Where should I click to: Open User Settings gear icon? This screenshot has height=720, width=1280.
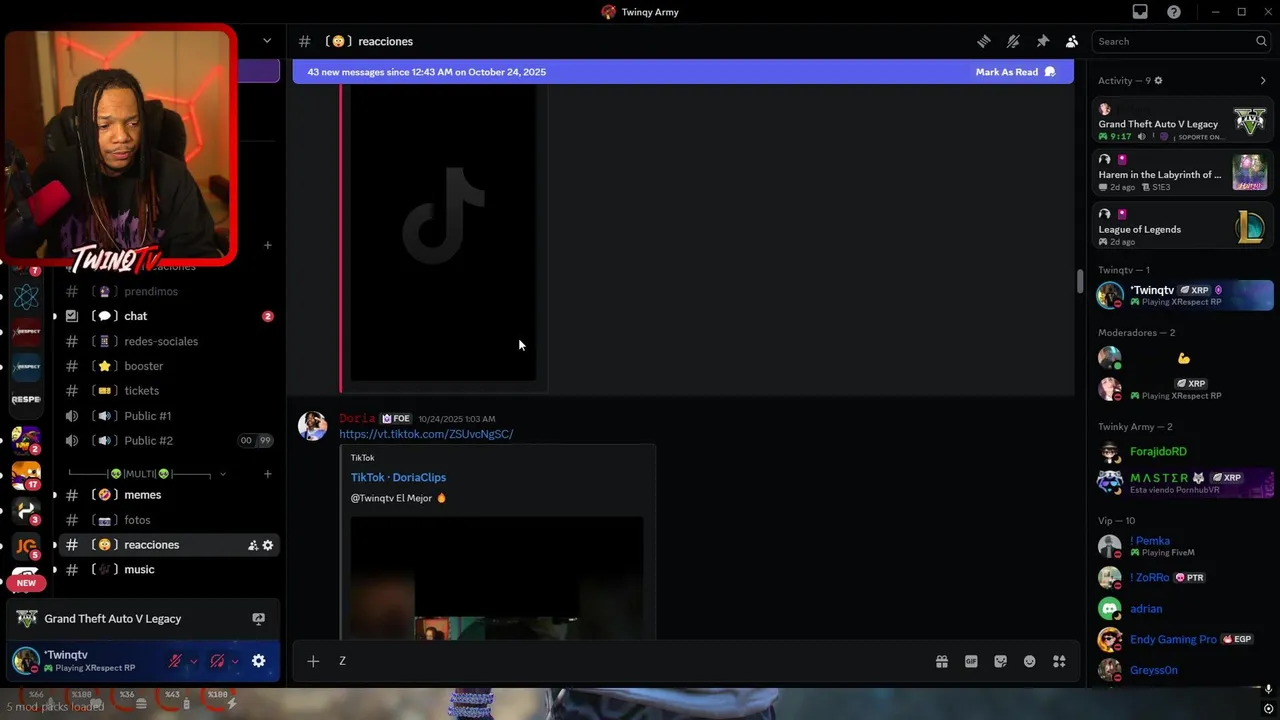point(259,661)
